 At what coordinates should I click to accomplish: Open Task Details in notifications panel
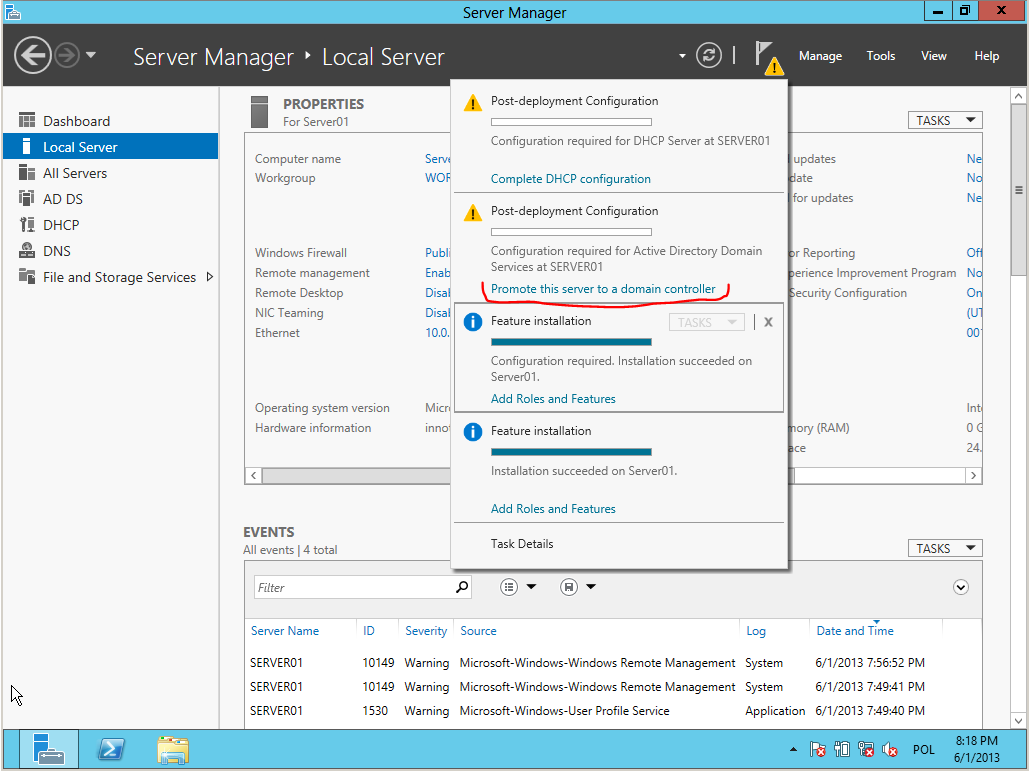[522, 544]
